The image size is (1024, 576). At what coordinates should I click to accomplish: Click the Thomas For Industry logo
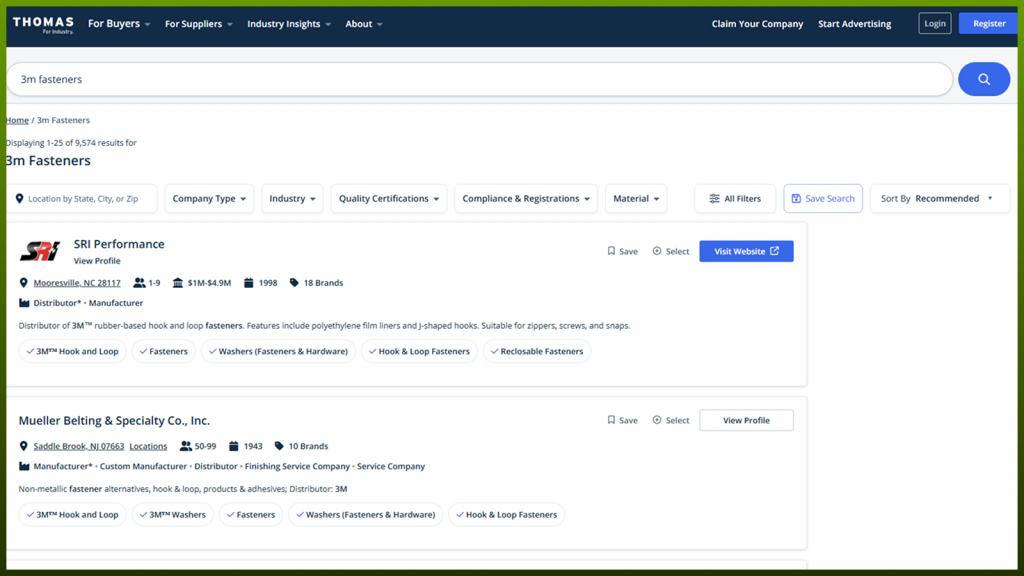pos(43,24)
